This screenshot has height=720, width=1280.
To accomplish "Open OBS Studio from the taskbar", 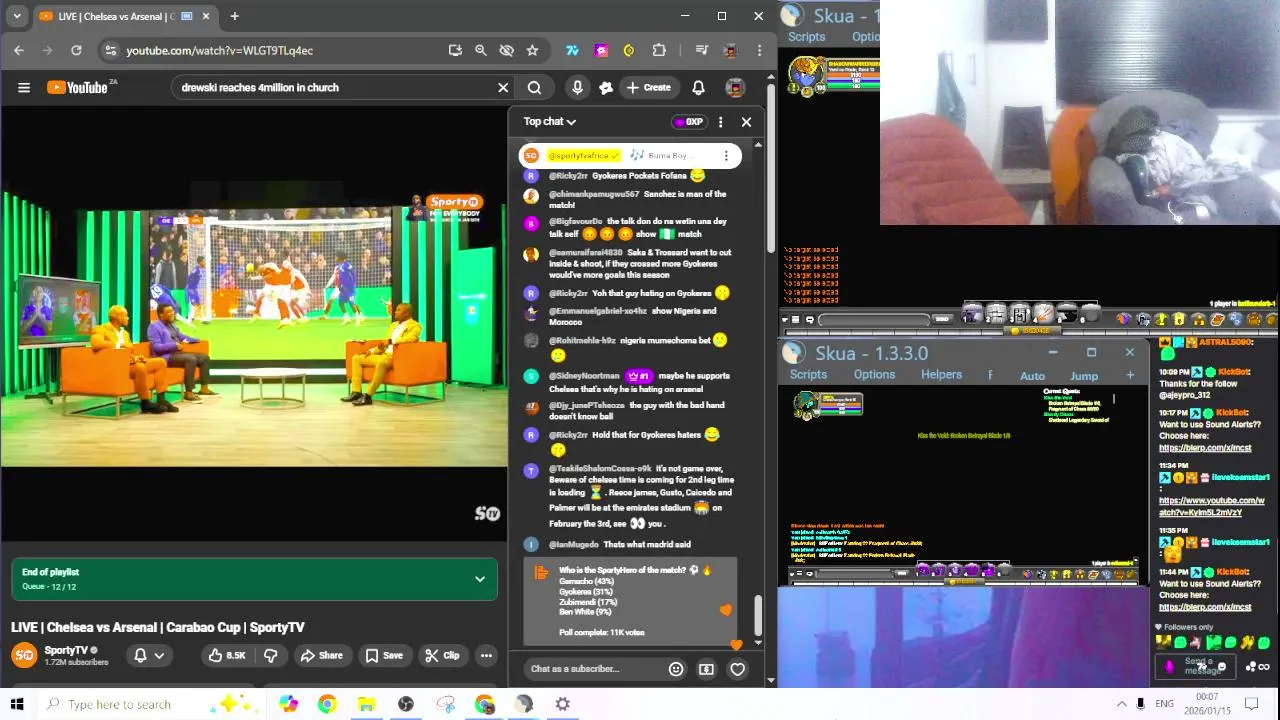I will (406, 704).
